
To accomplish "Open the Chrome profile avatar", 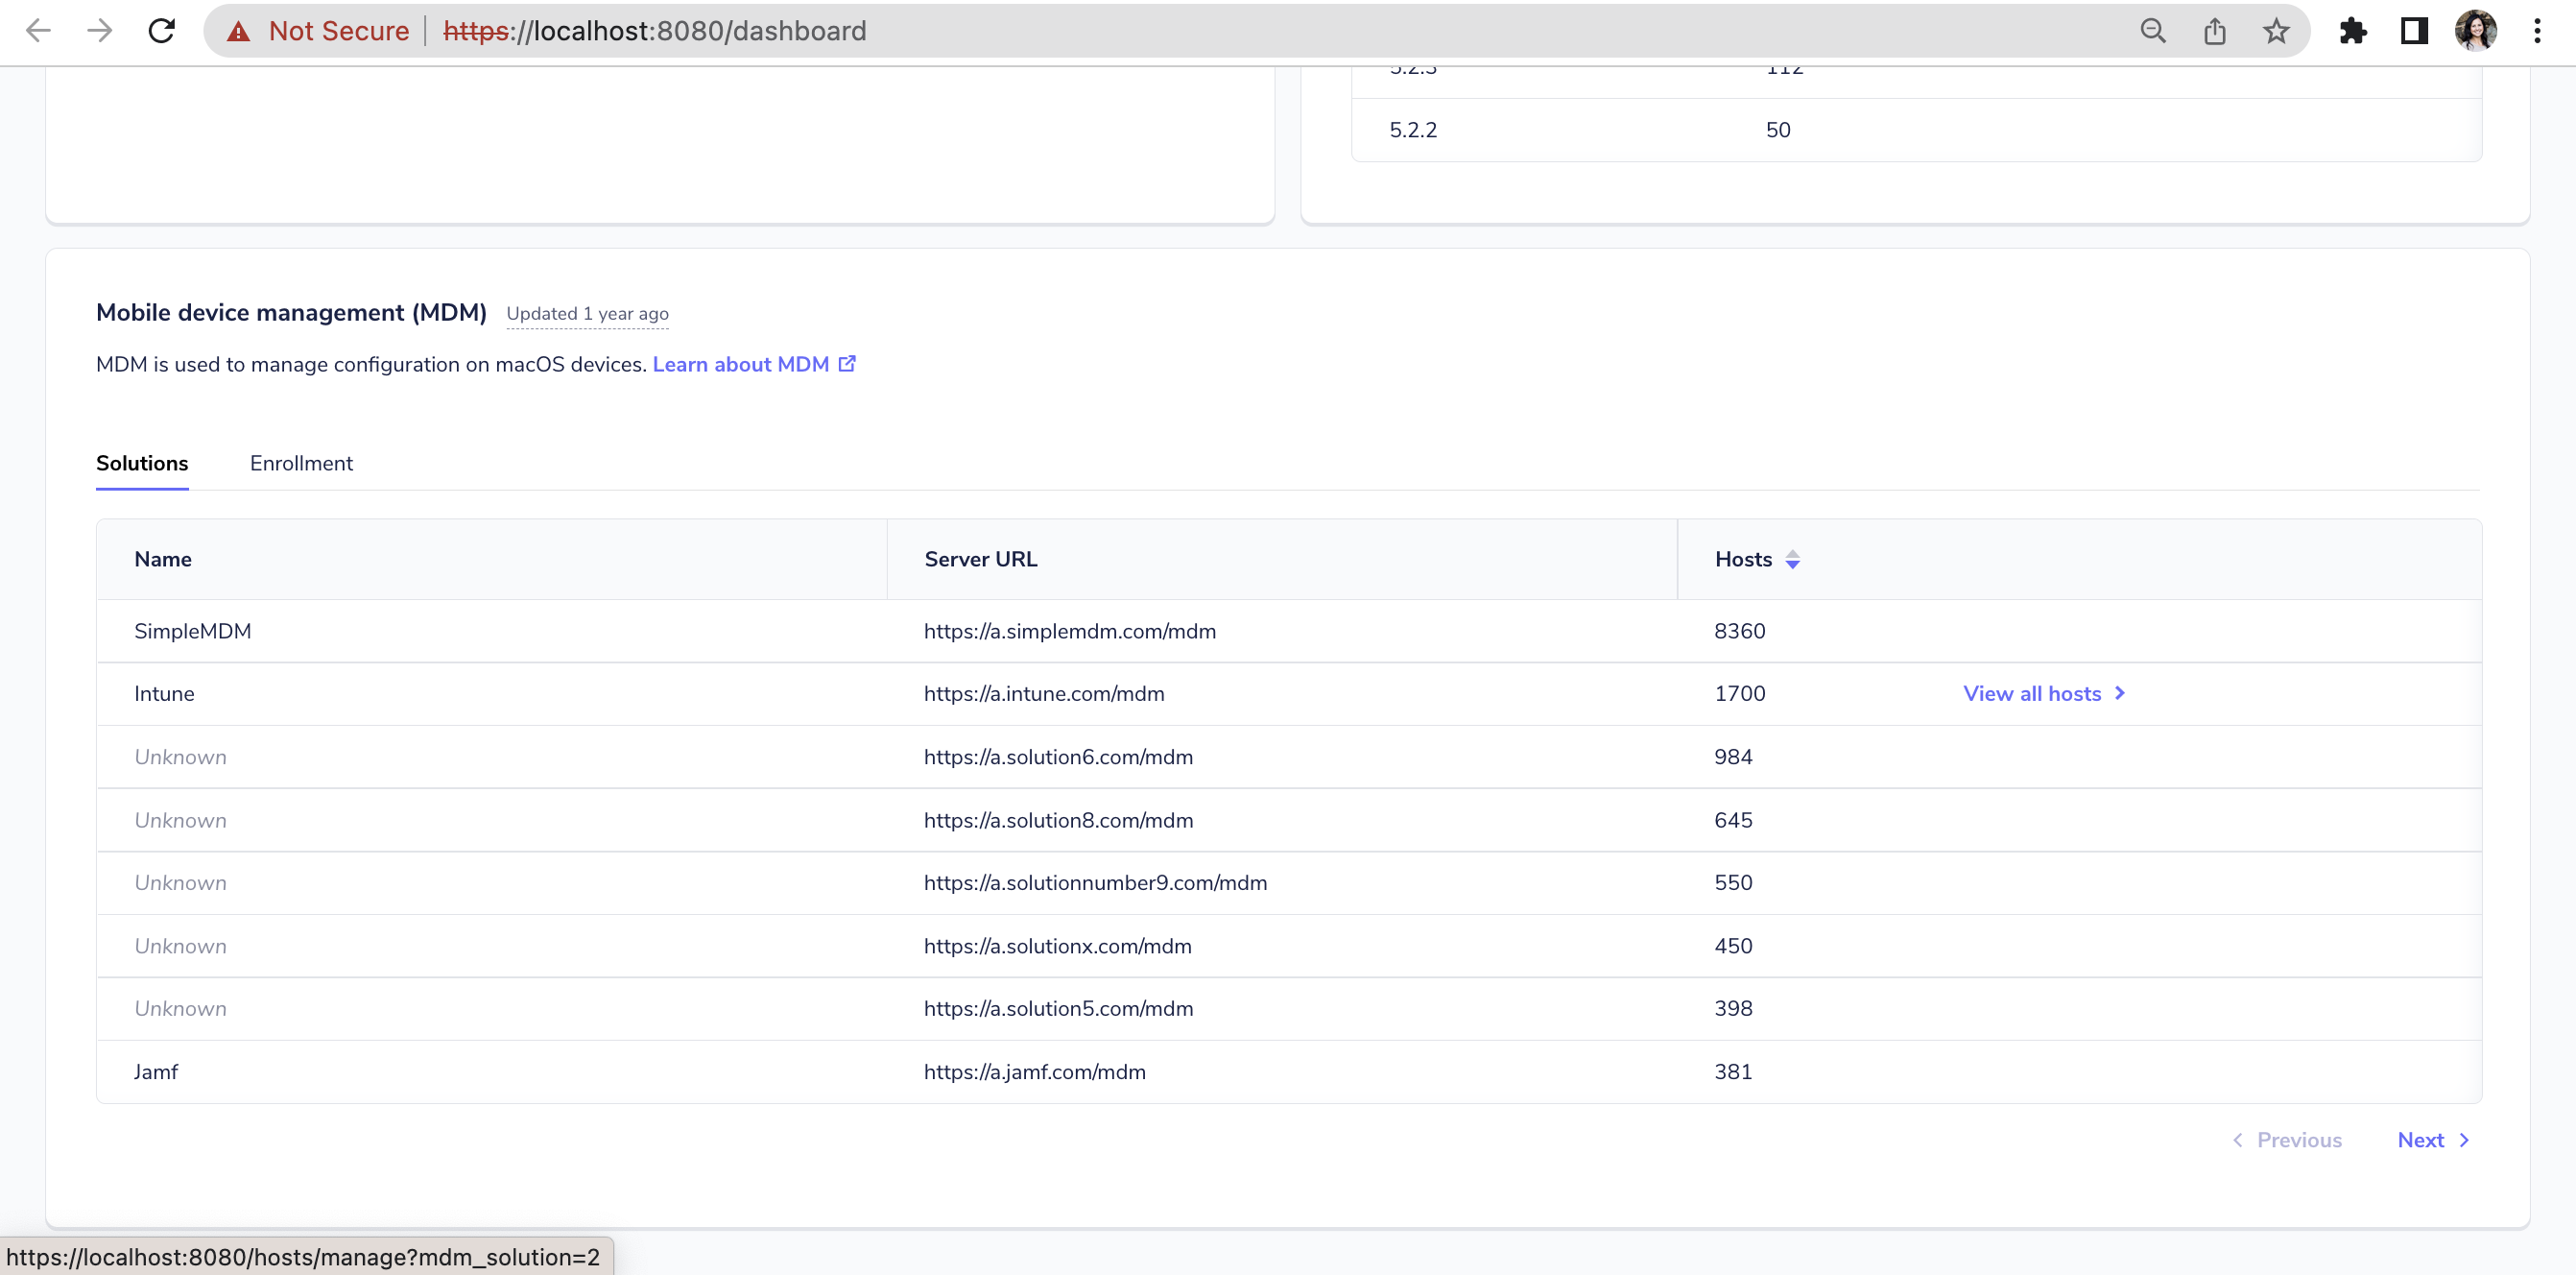I will click(x=2475, y=31).
